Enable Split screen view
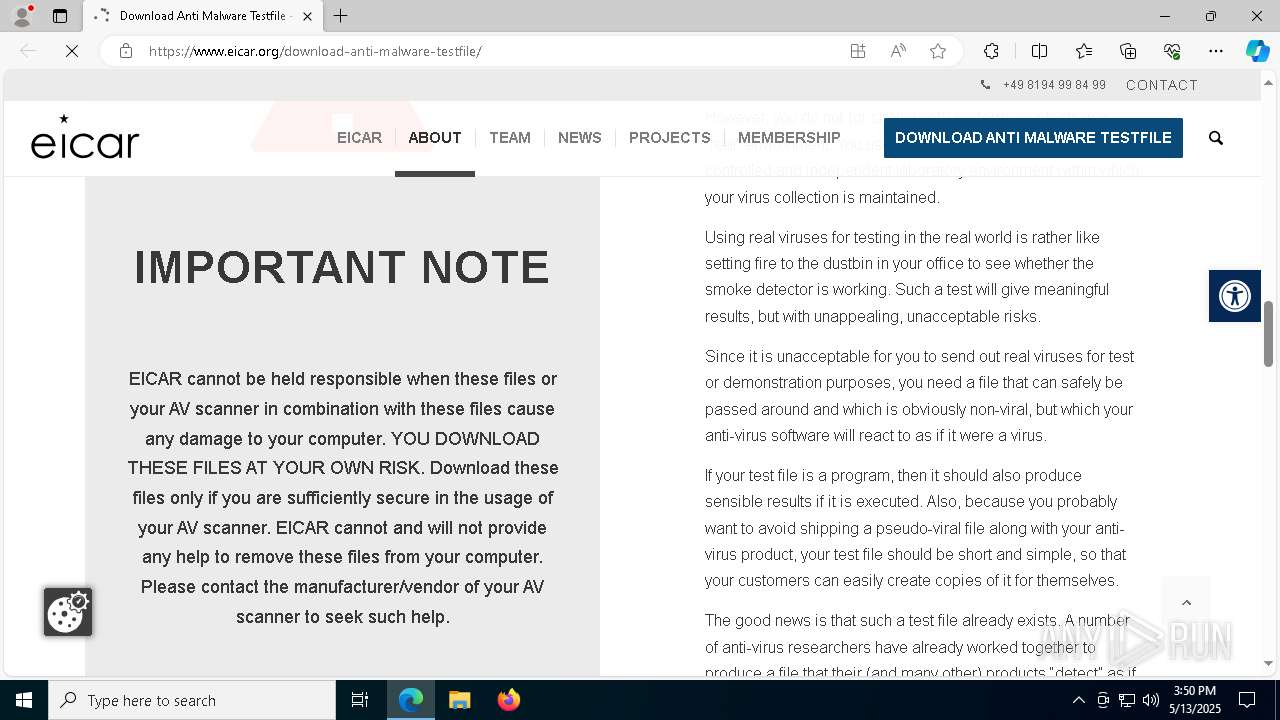The width and height of the screenshot is (1280, 720). (1039, 51)
